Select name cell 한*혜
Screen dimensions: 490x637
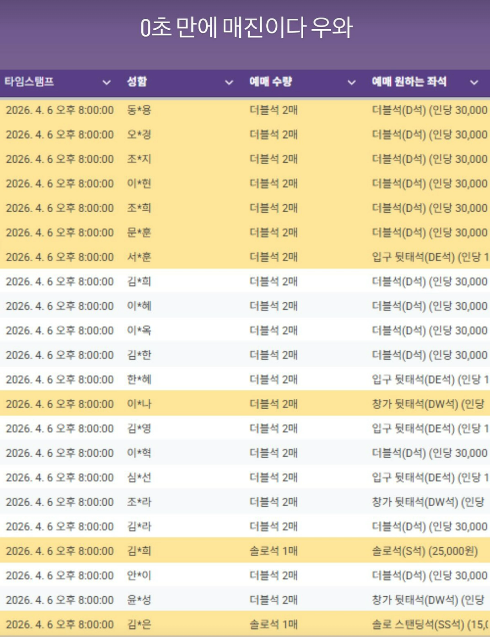coord(139,379)
